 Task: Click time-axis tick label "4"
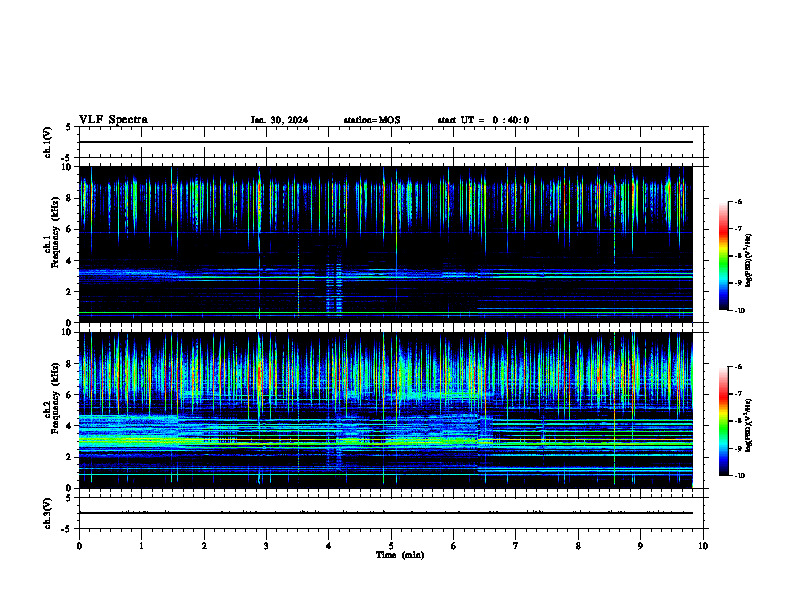point(329,546)
